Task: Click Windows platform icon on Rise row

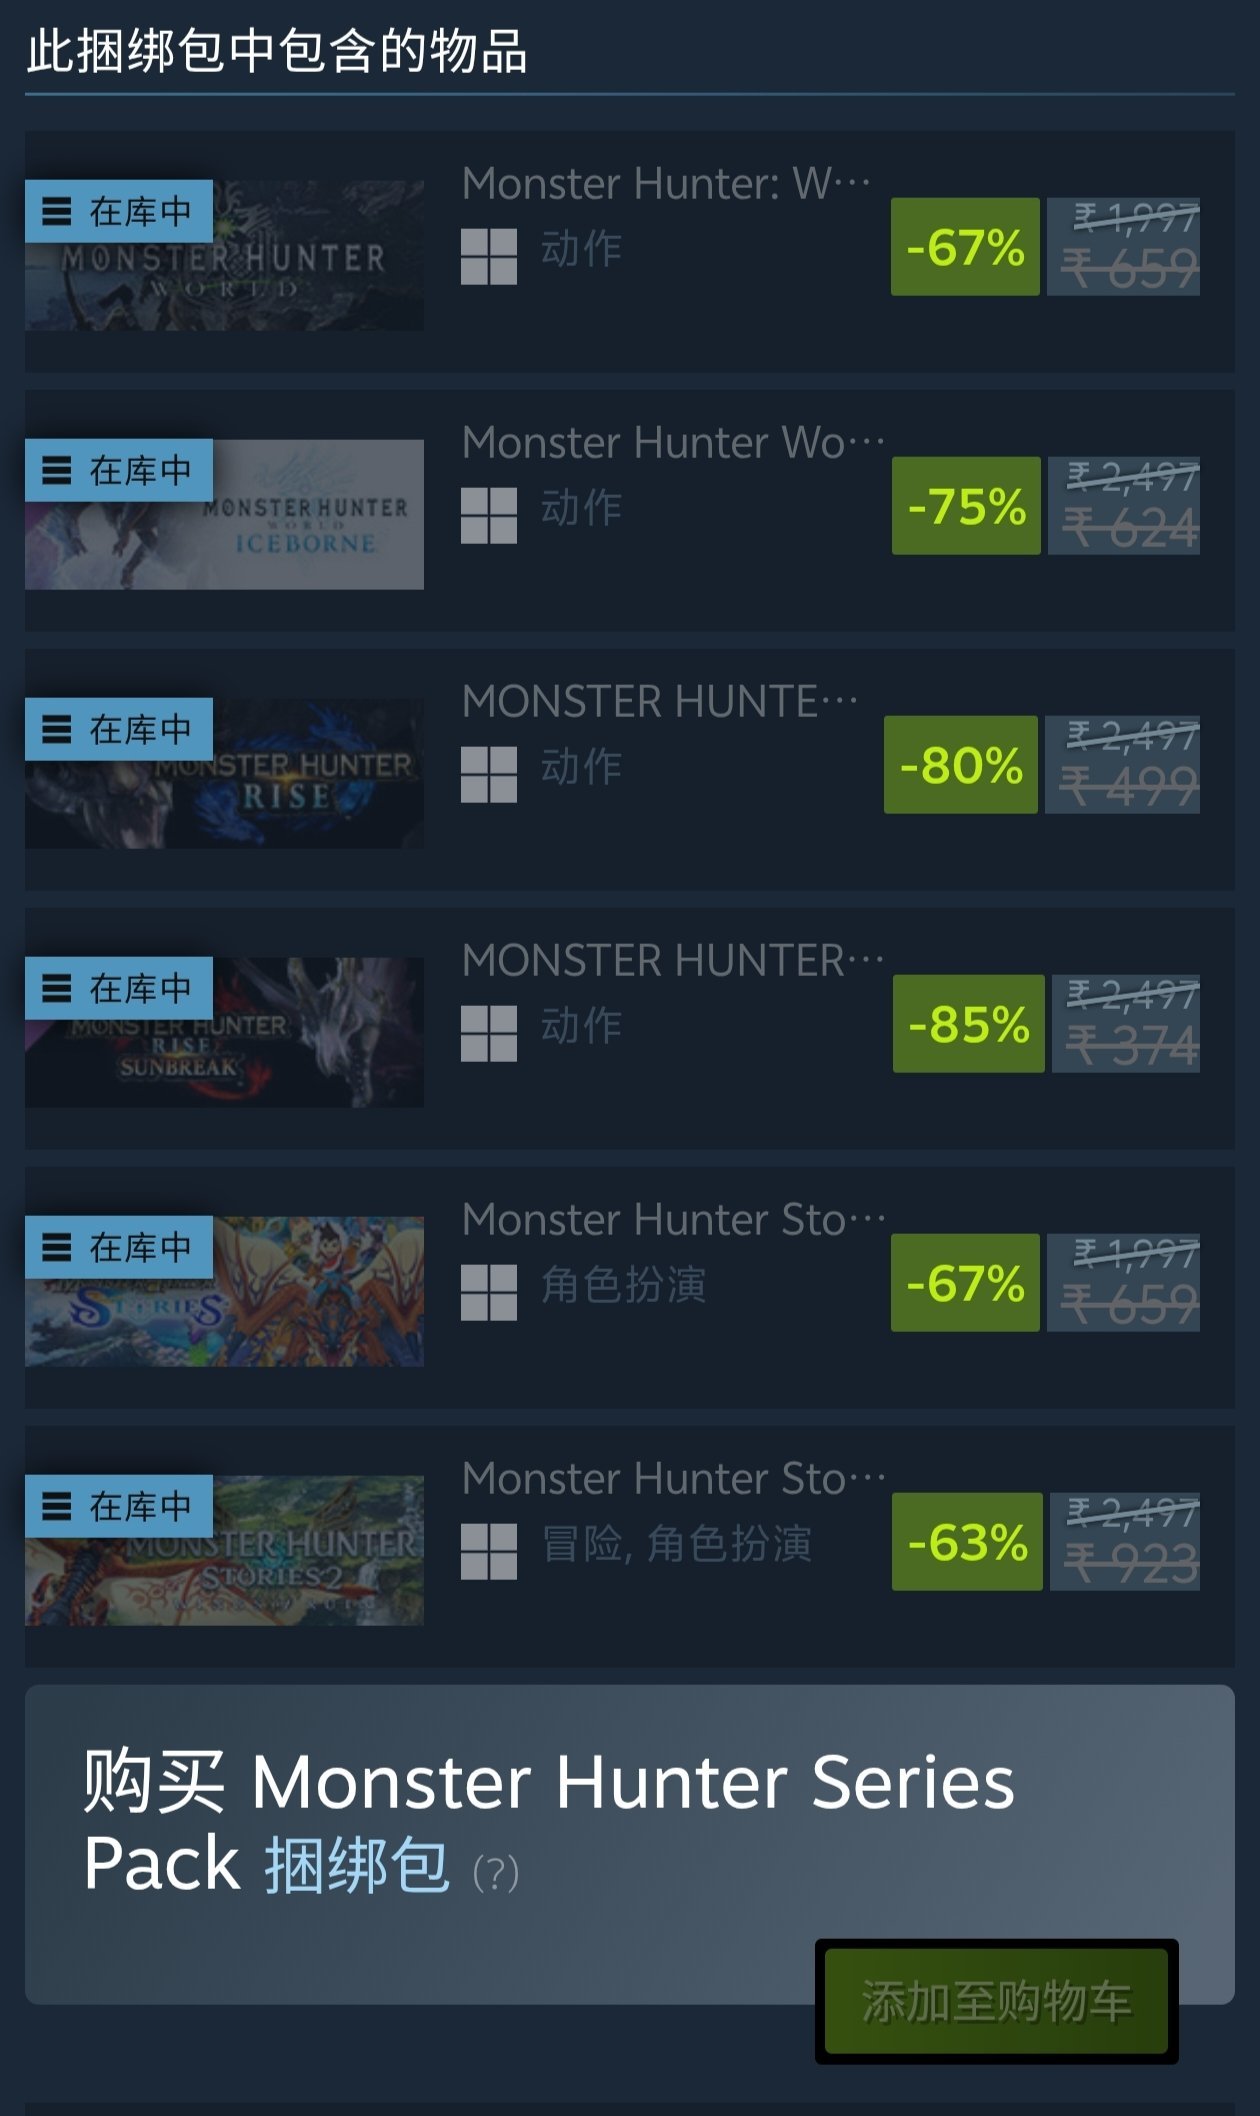Action: tap(489, 774)
